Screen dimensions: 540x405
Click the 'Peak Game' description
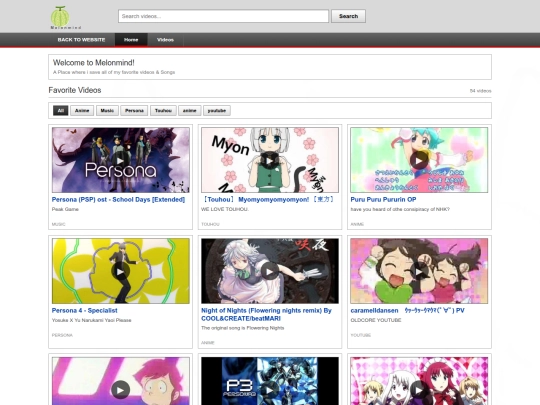(x=65, y=209)
